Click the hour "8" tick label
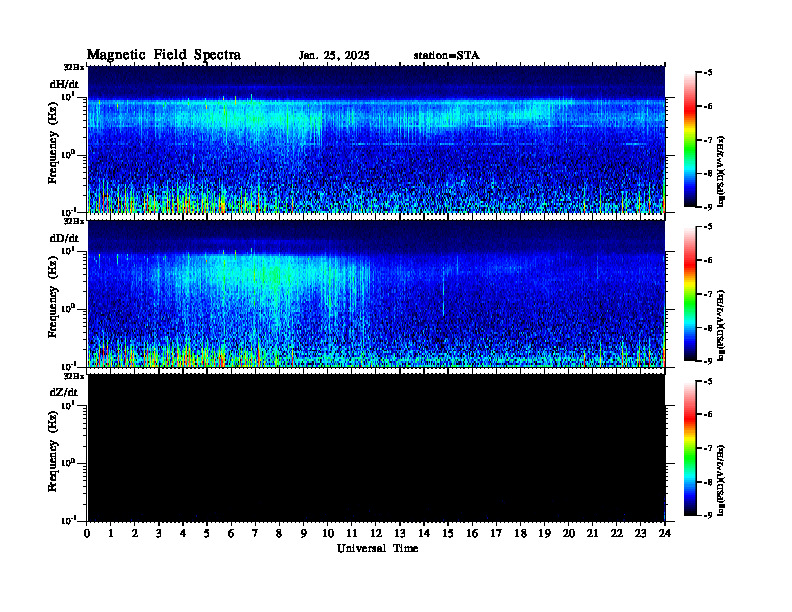Viewport: 792px width, 612px height. point(280,534)
